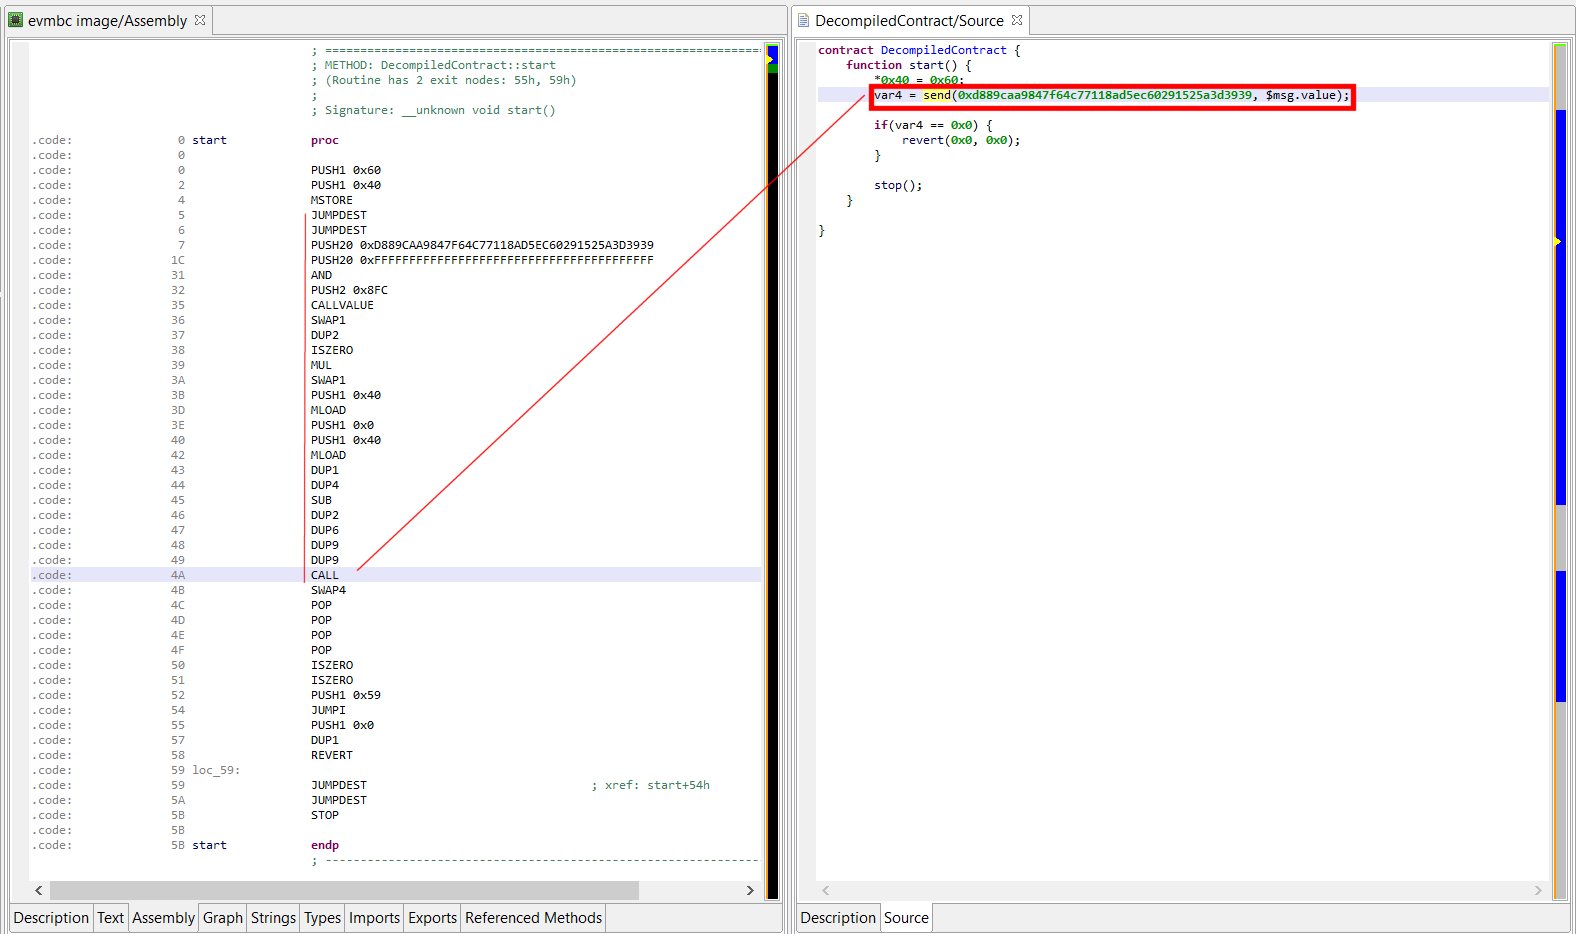Click the function start() line
Viewport: 1576px width, 934px height.
pos(908,65)
